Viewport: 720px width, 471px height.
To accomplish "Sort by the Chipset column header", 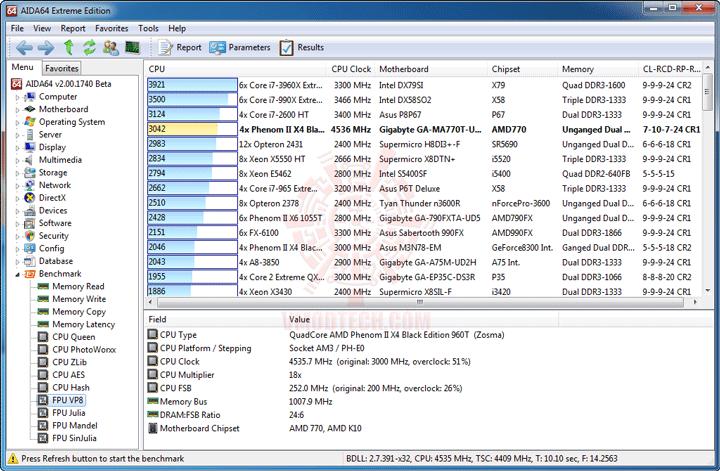I will point(522,69).
